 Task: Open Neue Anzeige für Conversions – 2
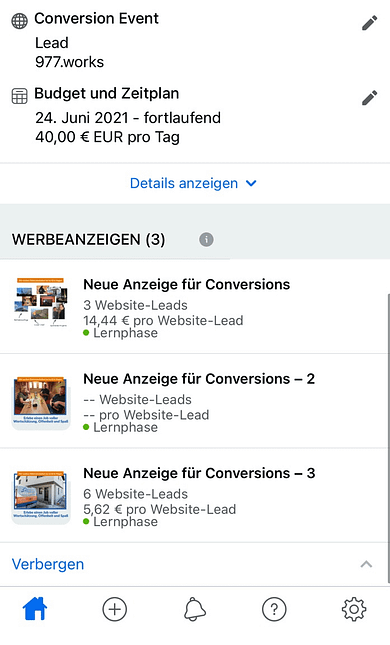click(x=195, y=401)
